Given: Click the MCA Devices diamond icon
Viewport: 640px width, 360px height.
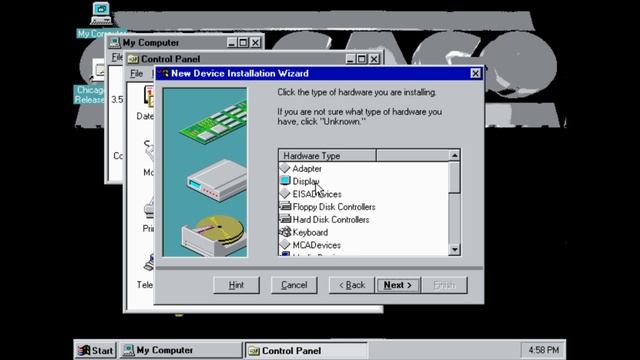Looking at the screenshot, I should click(285, 244).
